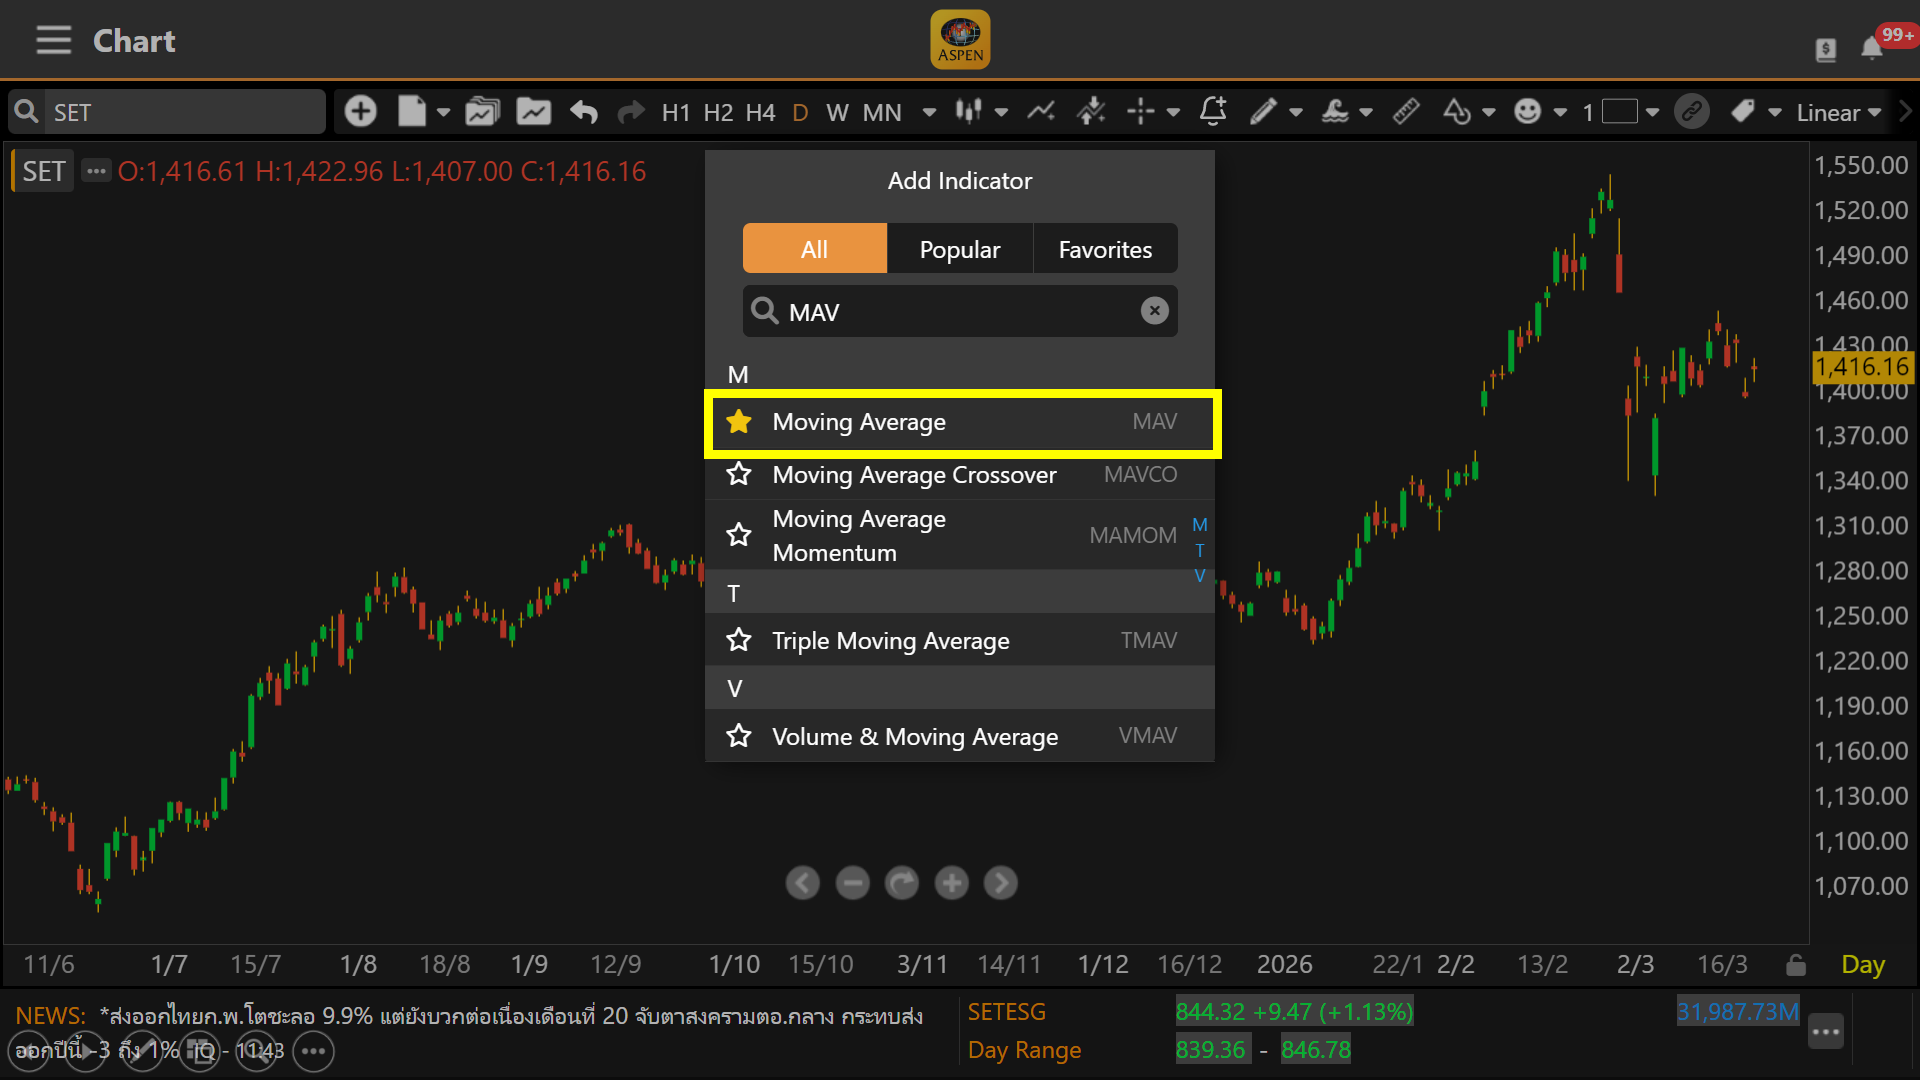Clear the MAV indicator search text
The width and height of the screenshot is (1920, 1080).
coord(1154,311)
